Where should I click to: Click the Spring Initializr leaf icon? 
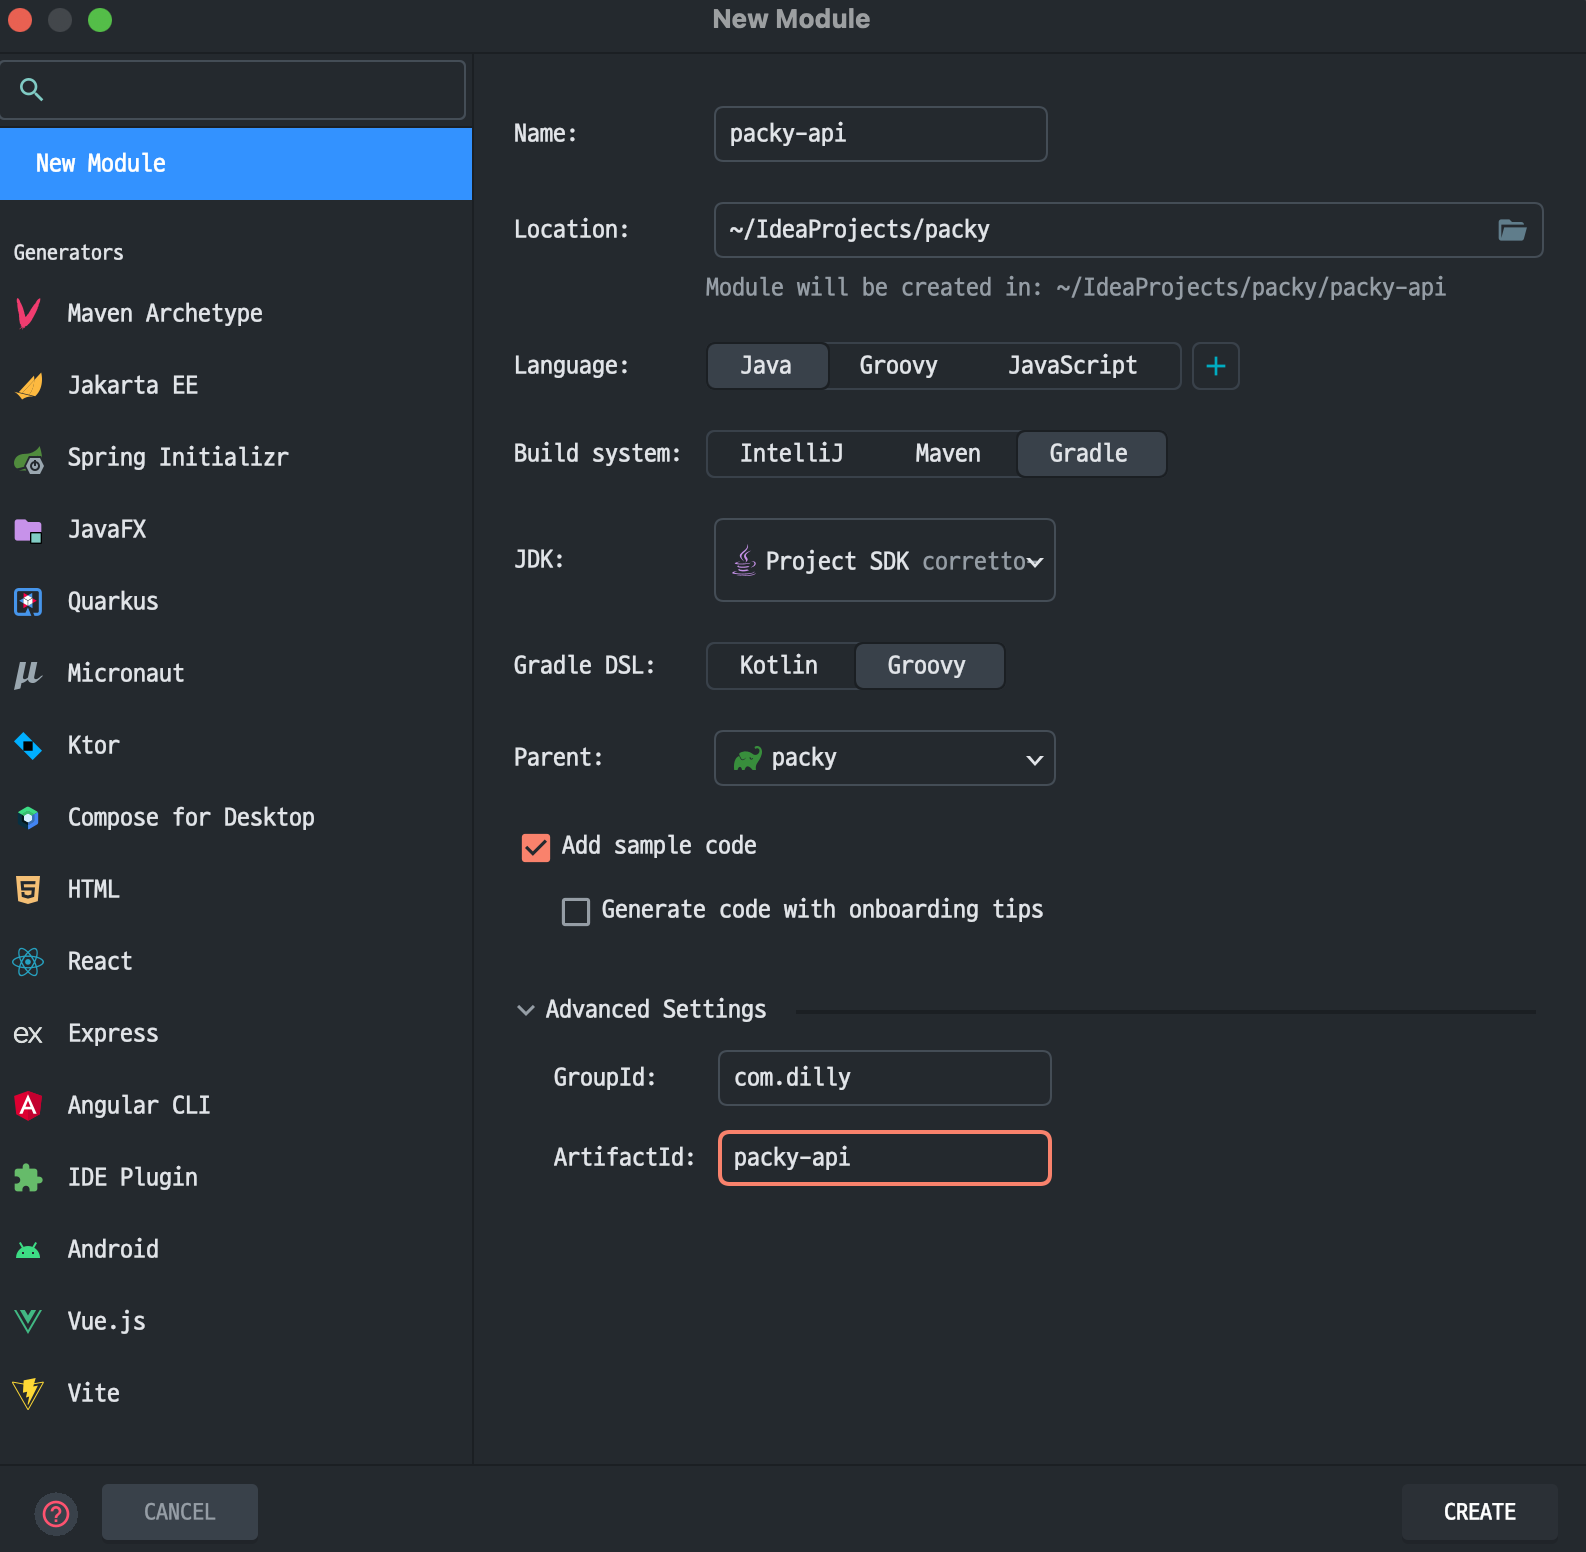tap(29, 459)
